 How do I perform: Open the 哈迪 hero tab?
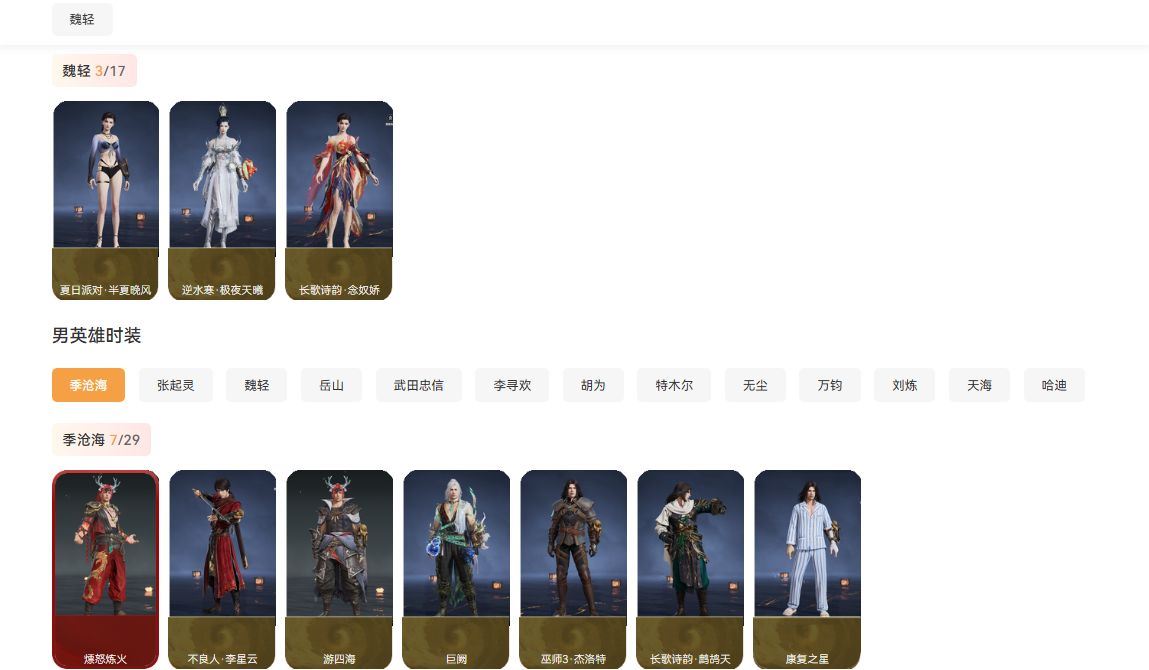click(x=1054, y=385)
